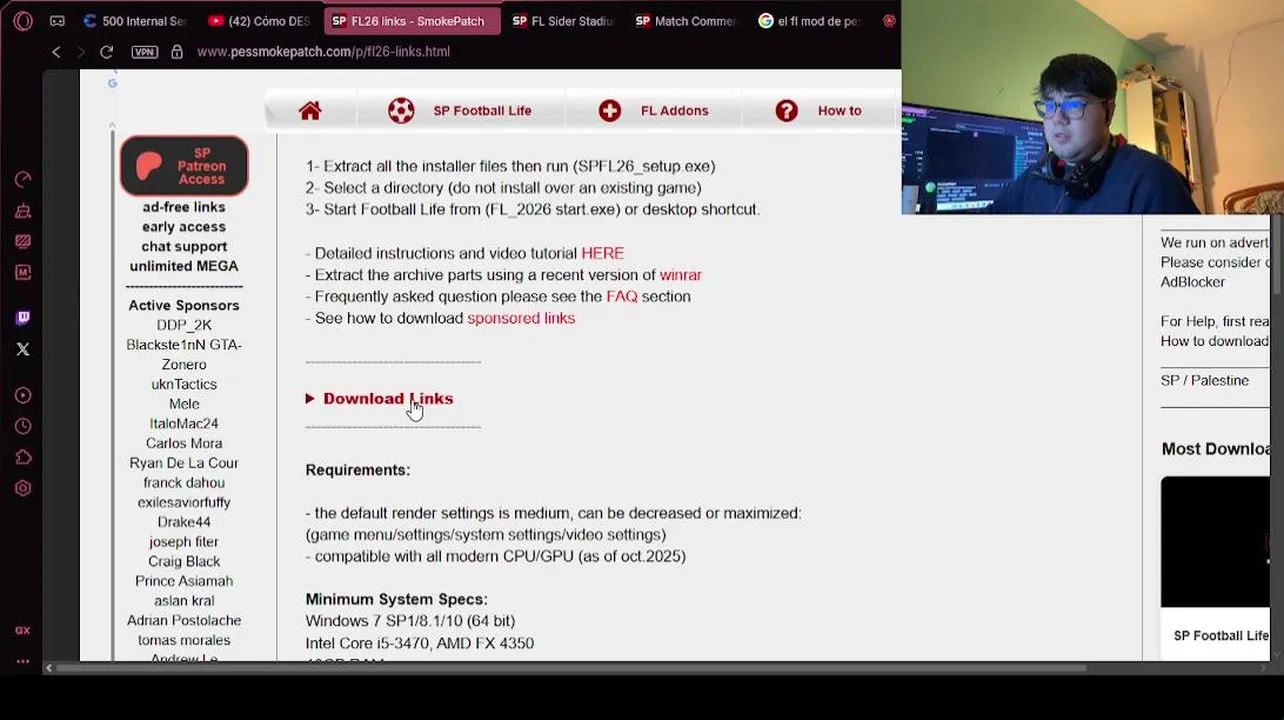Image resolution: width=1284 pixels, height=720 pixels.
Task: Click the Active Sponsors heading
Action: coord(184,306)
